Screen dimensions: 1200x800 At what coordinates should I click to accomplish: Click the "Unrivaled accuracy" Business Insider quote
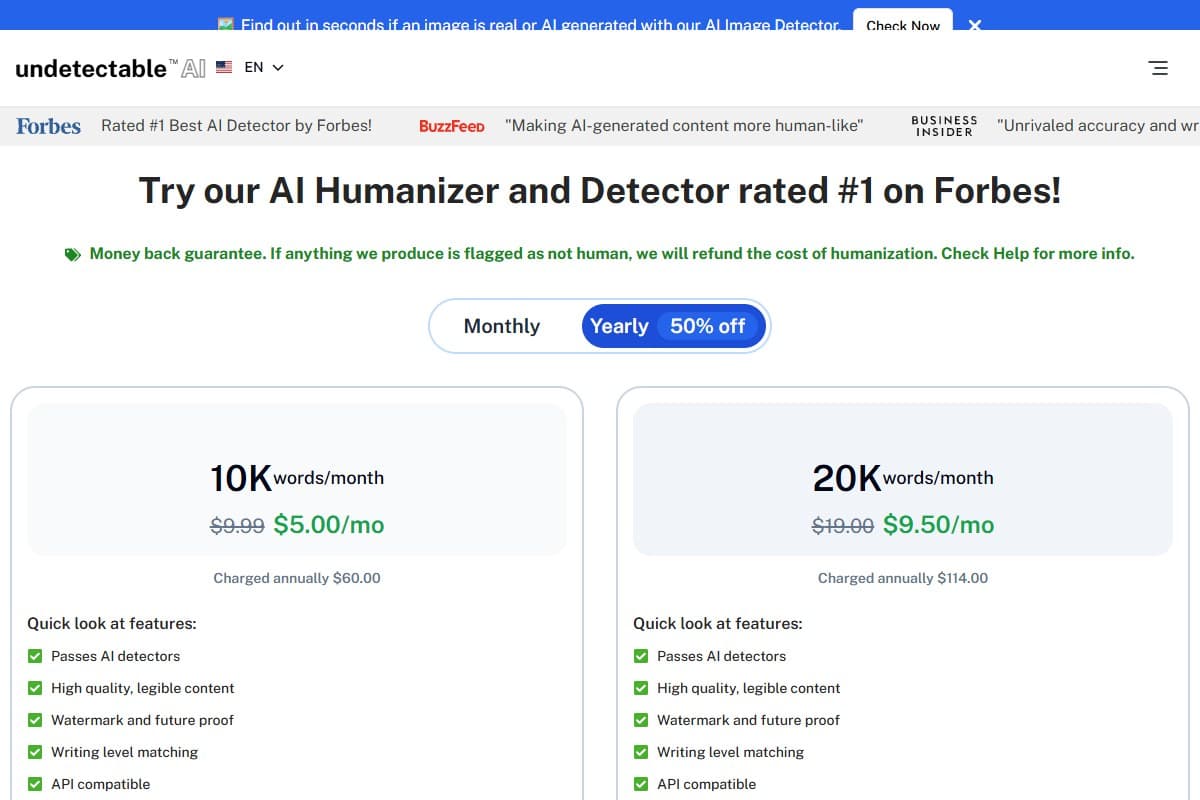1098,126
